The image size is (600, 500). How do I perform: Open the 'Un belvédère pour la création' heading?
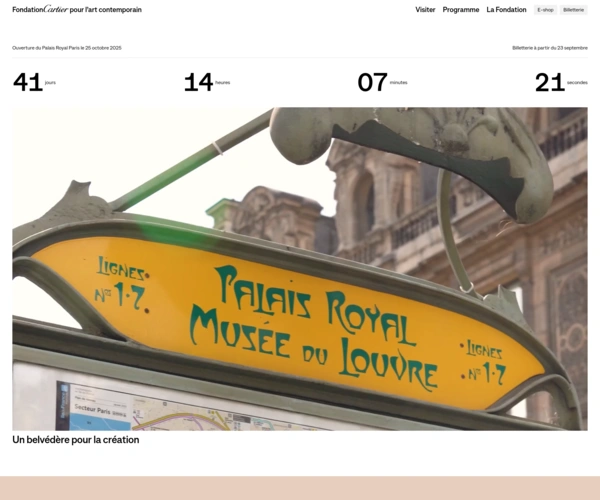(x=76, y=440)
